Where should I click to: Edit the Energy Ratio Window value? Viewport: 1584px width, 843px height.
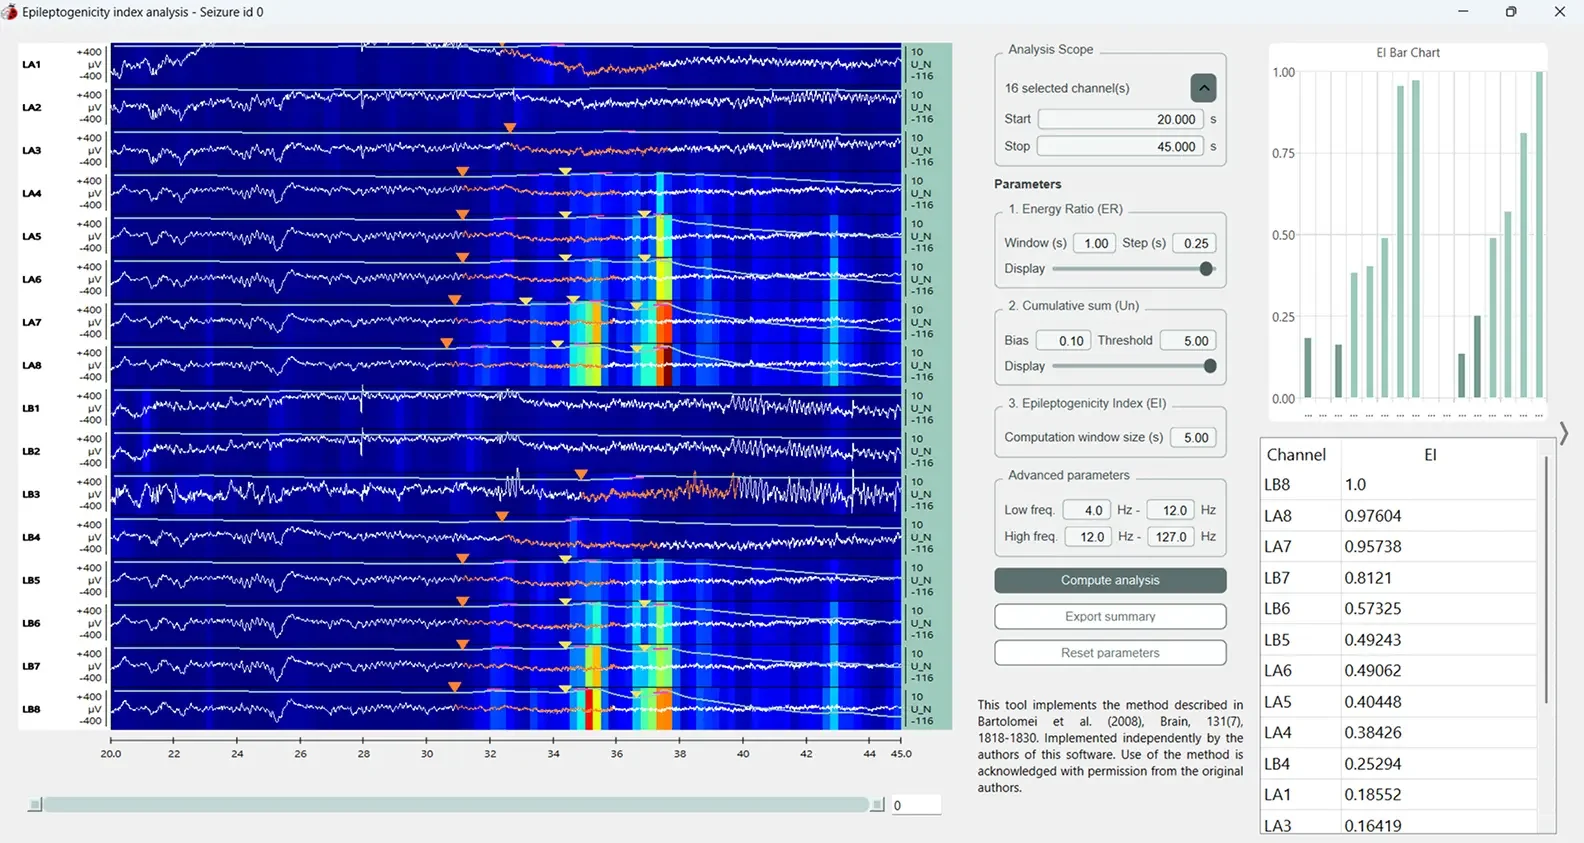1094,243
